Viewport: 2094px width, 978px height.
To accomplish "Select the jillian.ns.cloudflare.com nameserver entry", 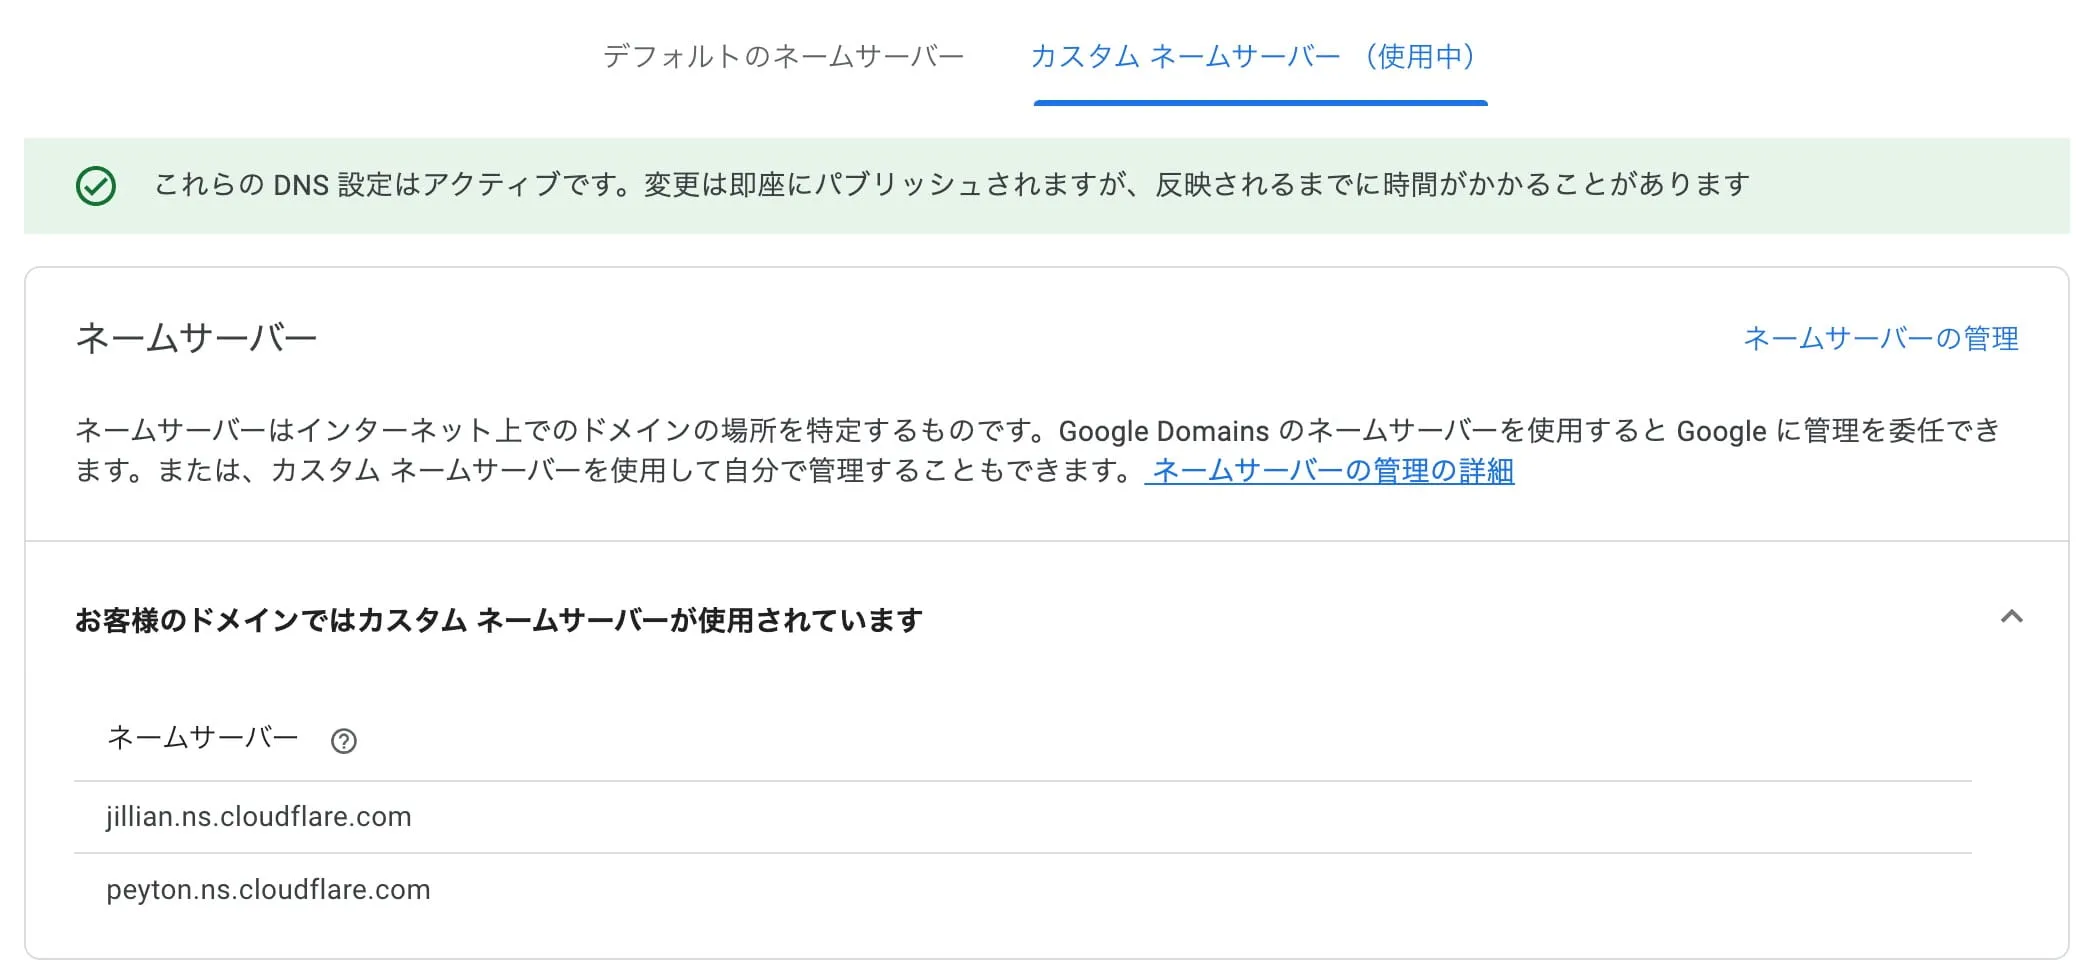I will tap(259, 817).
